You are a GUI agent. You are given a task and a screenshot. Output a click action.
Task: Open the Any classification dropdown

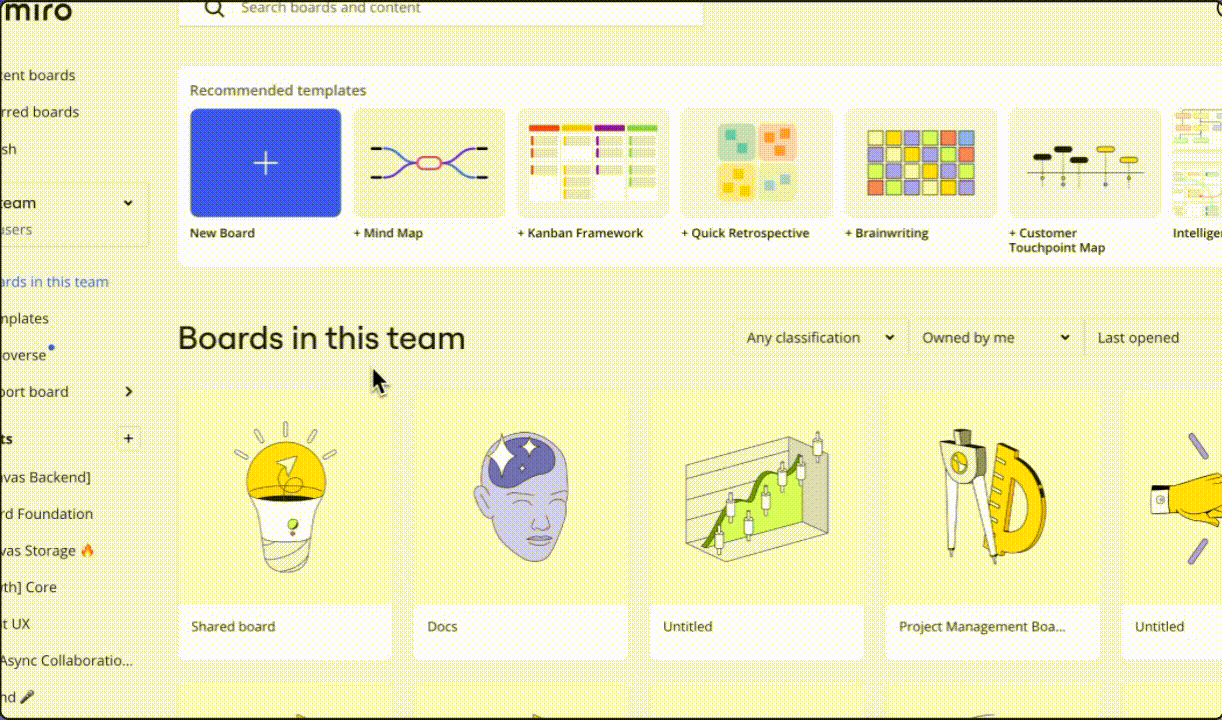[820, 338]
